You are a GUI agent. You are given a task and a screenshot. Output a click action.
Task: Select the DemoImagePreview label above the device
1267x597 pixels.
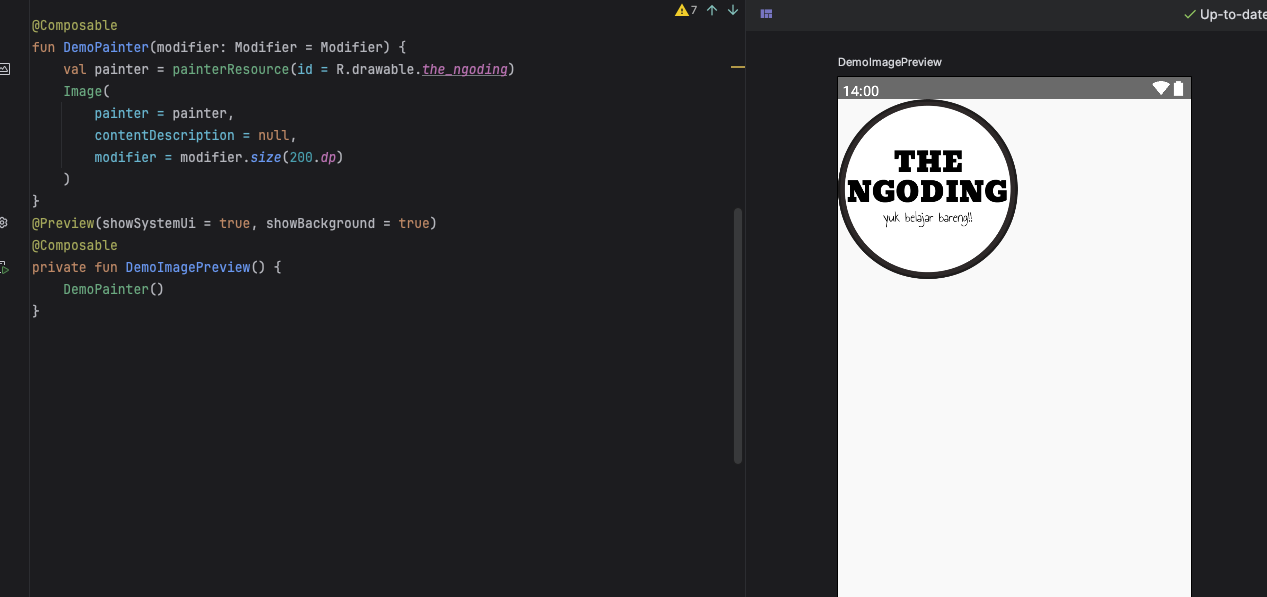889,62
